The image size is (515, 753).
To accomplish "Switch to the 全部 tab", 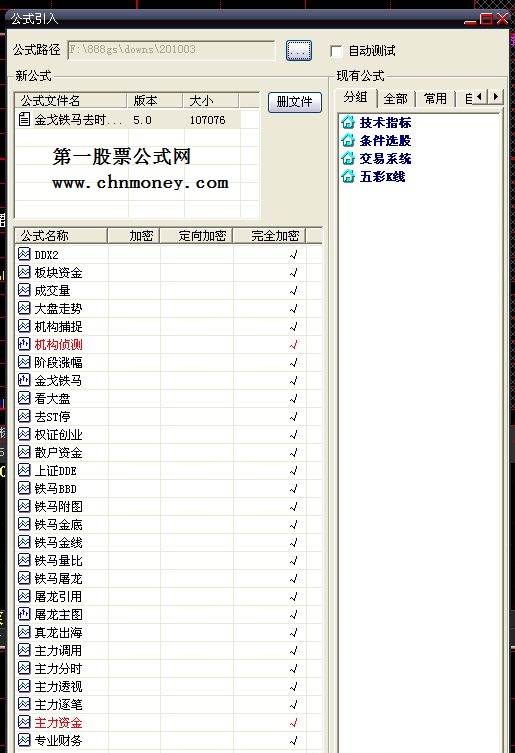I will point(395,99).
